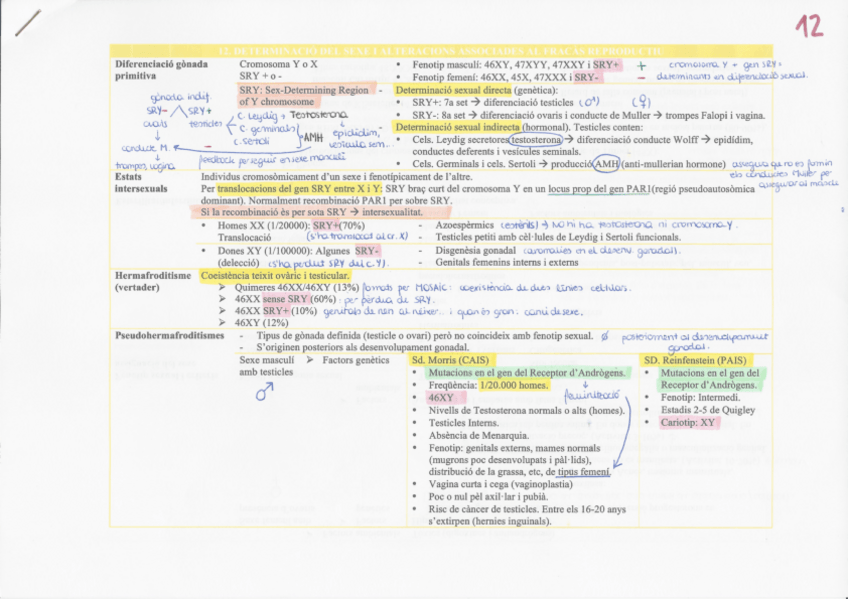Click the line "Si la recombinació és per sota SRY"
The height and width of the screenshot is (599, 848).
coord(273,212)
